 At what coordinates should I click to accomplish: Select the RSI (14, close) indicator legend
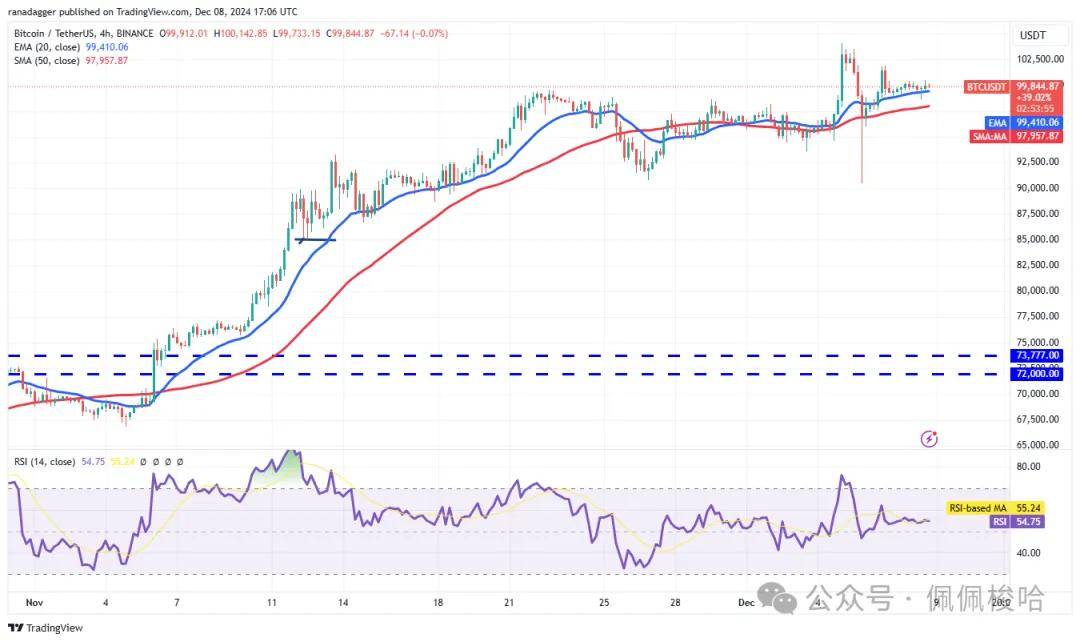pyautogui.click(x=45, y=462)
